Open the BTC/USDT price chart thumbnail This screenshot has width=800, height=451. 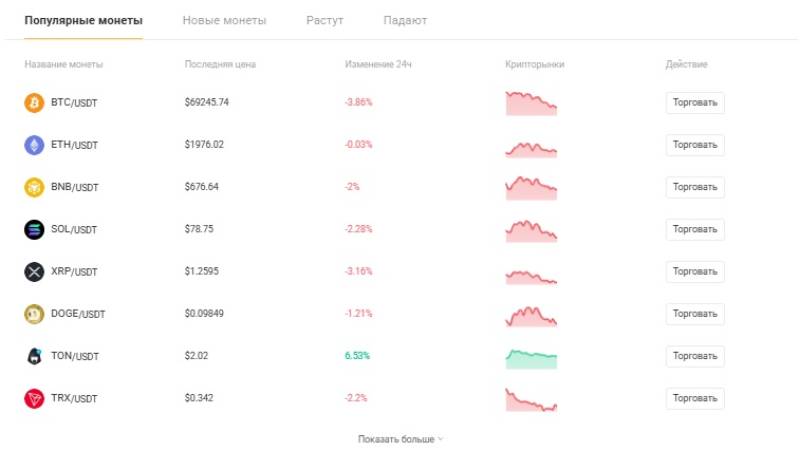(x=531, y=103)
